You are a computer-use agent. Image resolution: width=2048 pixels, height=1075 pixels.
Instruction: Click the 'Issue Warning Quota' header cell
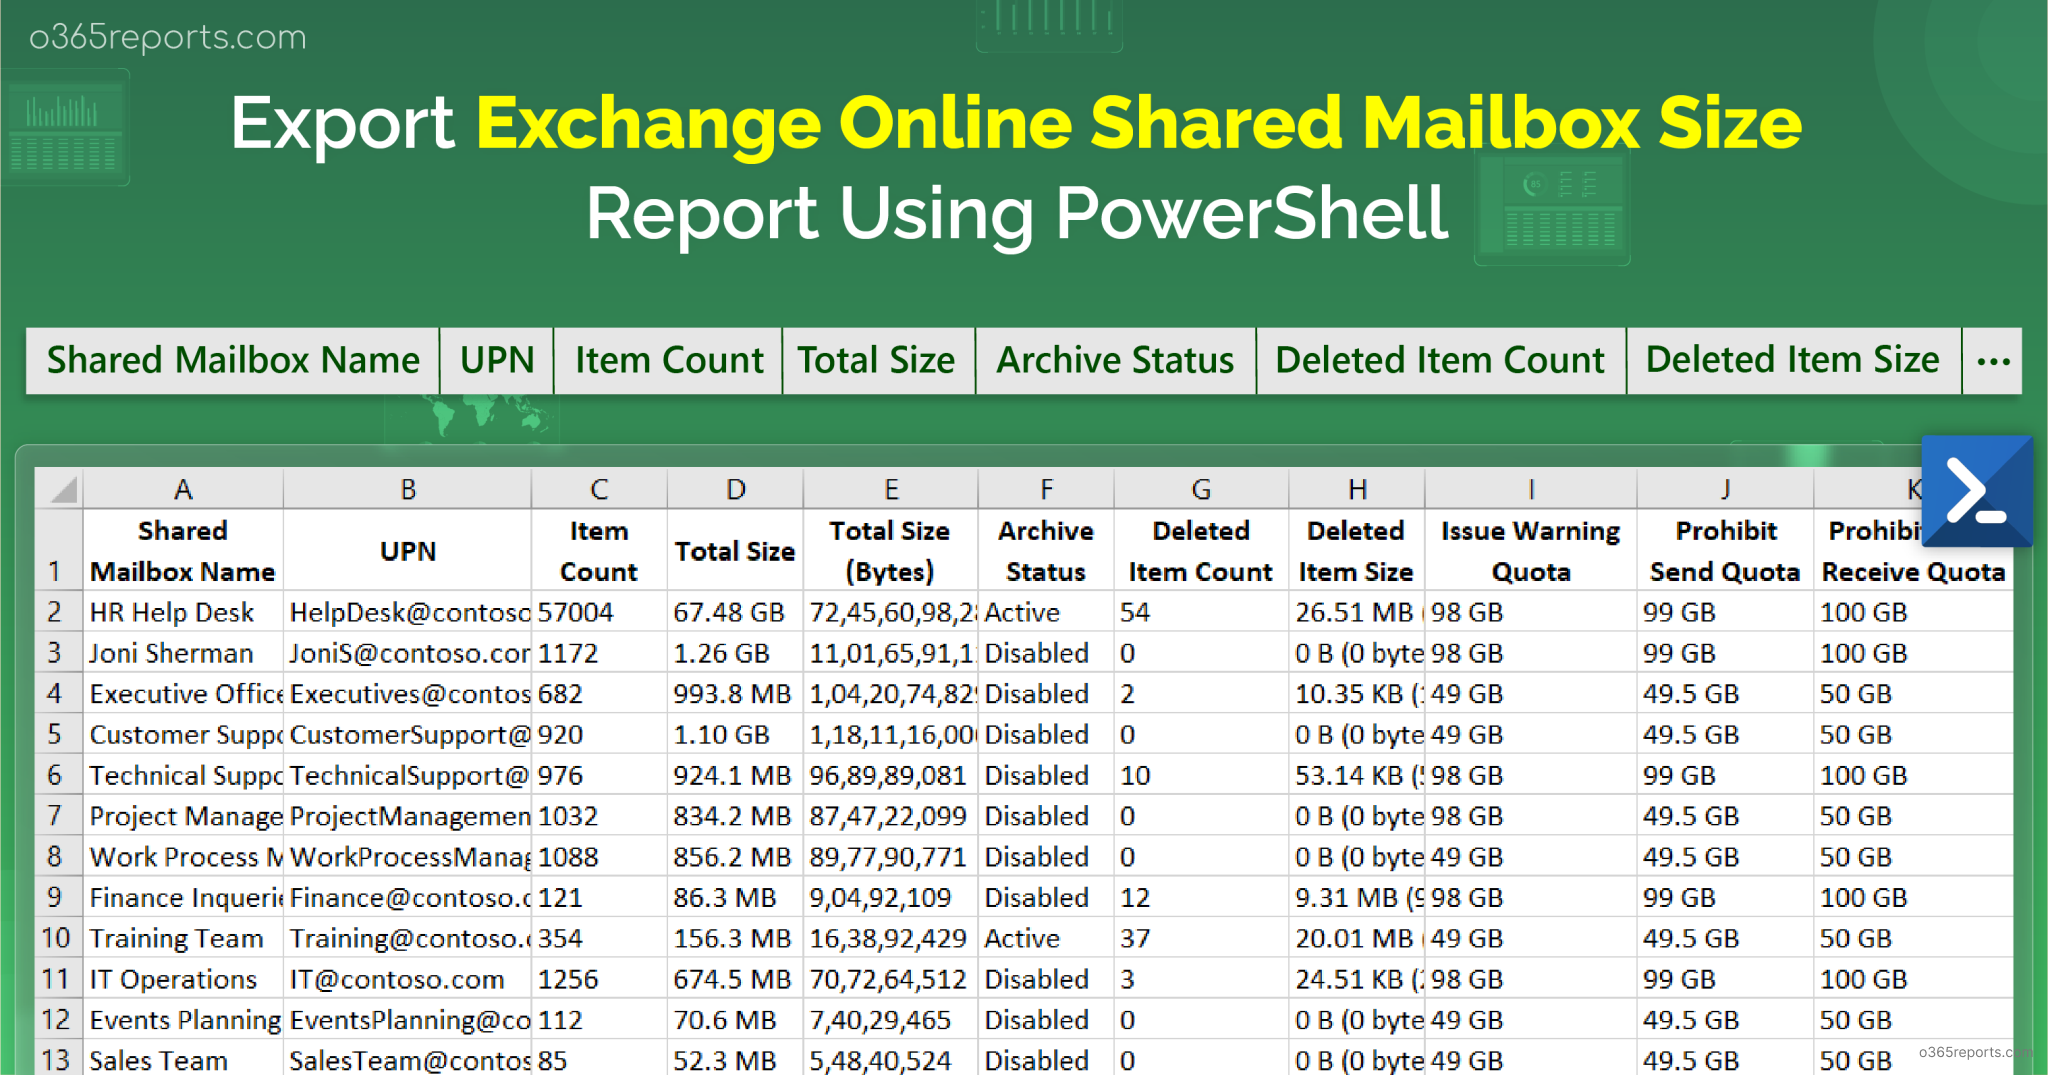(x=1531, y=551)
